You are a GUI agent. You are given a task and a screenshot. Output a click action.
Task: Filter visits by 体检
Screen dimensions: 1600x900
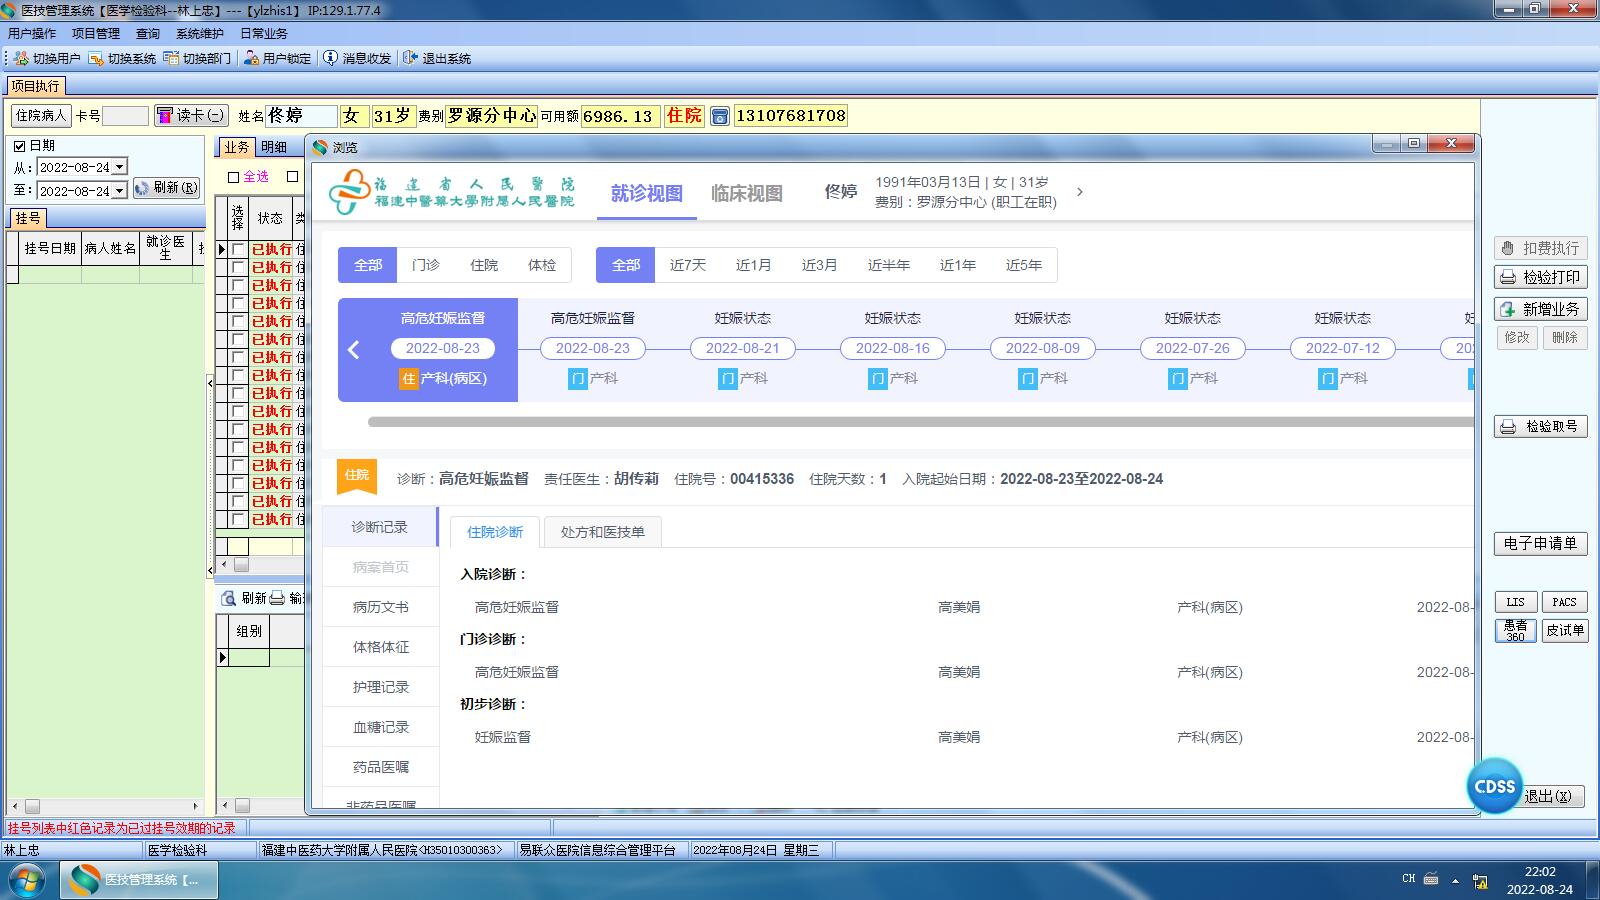pyautogui.click(x=542, y=265)
